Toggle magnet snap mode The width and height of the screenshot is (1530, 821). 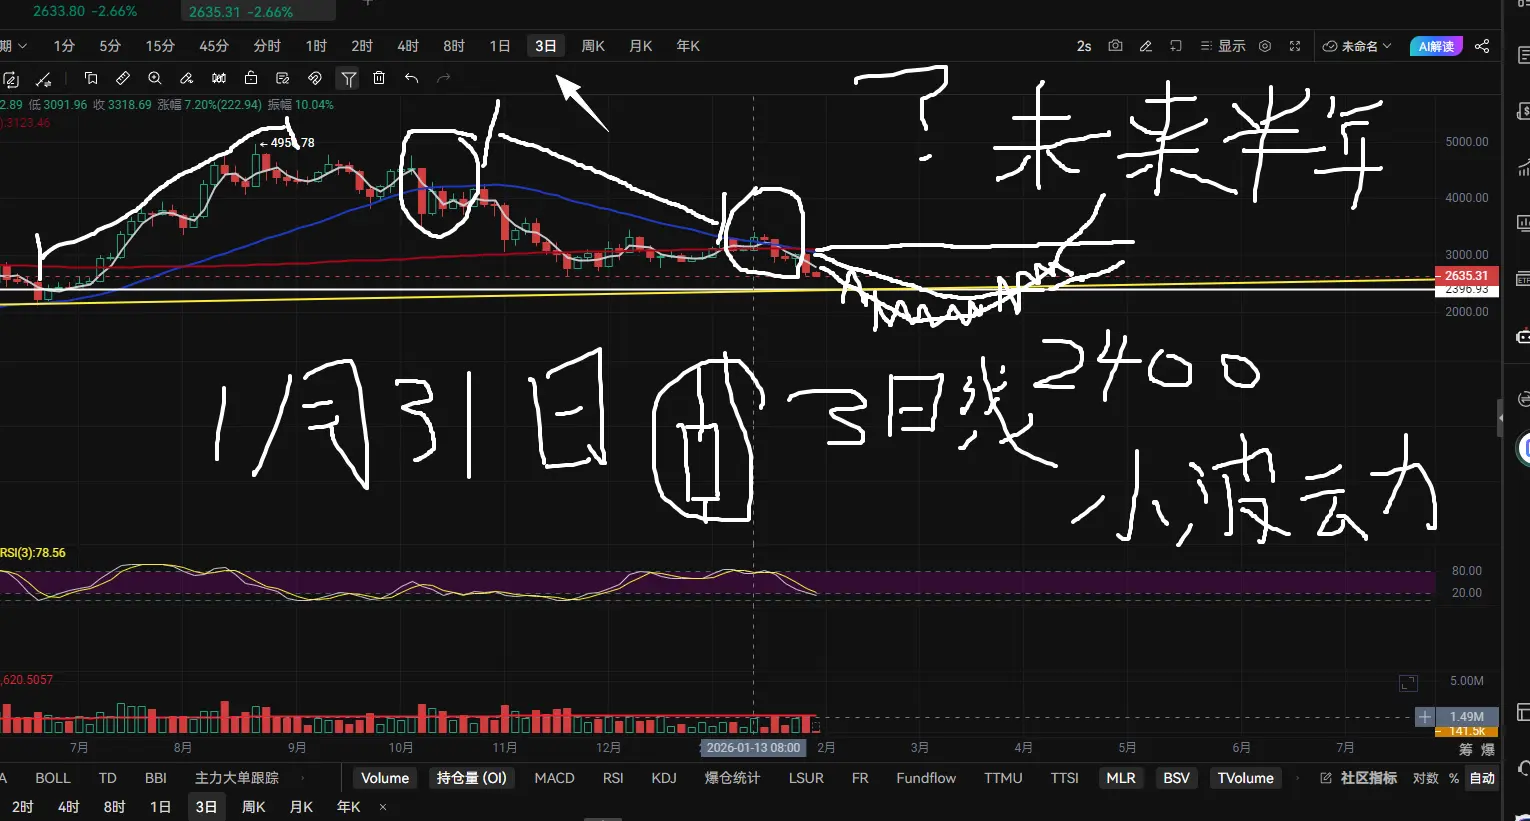(315, 78)
